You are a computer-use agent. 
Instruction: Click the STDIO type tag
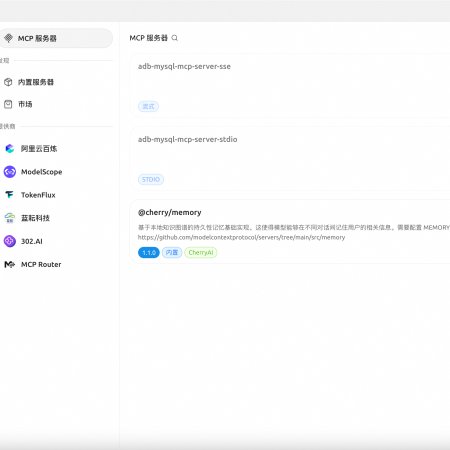(151, 180)
